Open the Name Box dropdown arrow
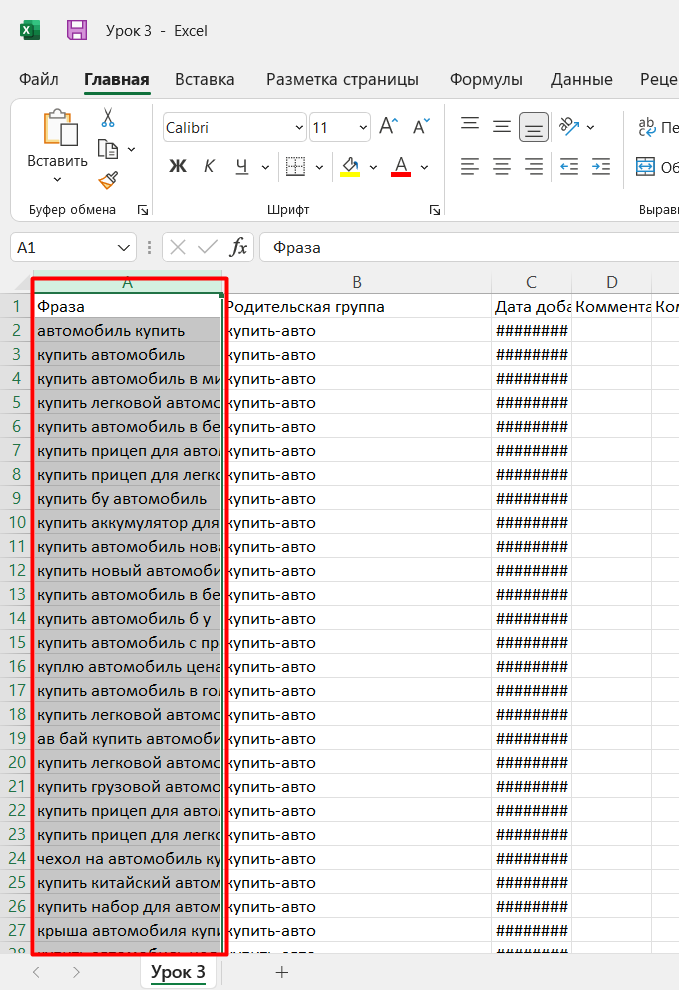The image size is (679, 990). 124,248
